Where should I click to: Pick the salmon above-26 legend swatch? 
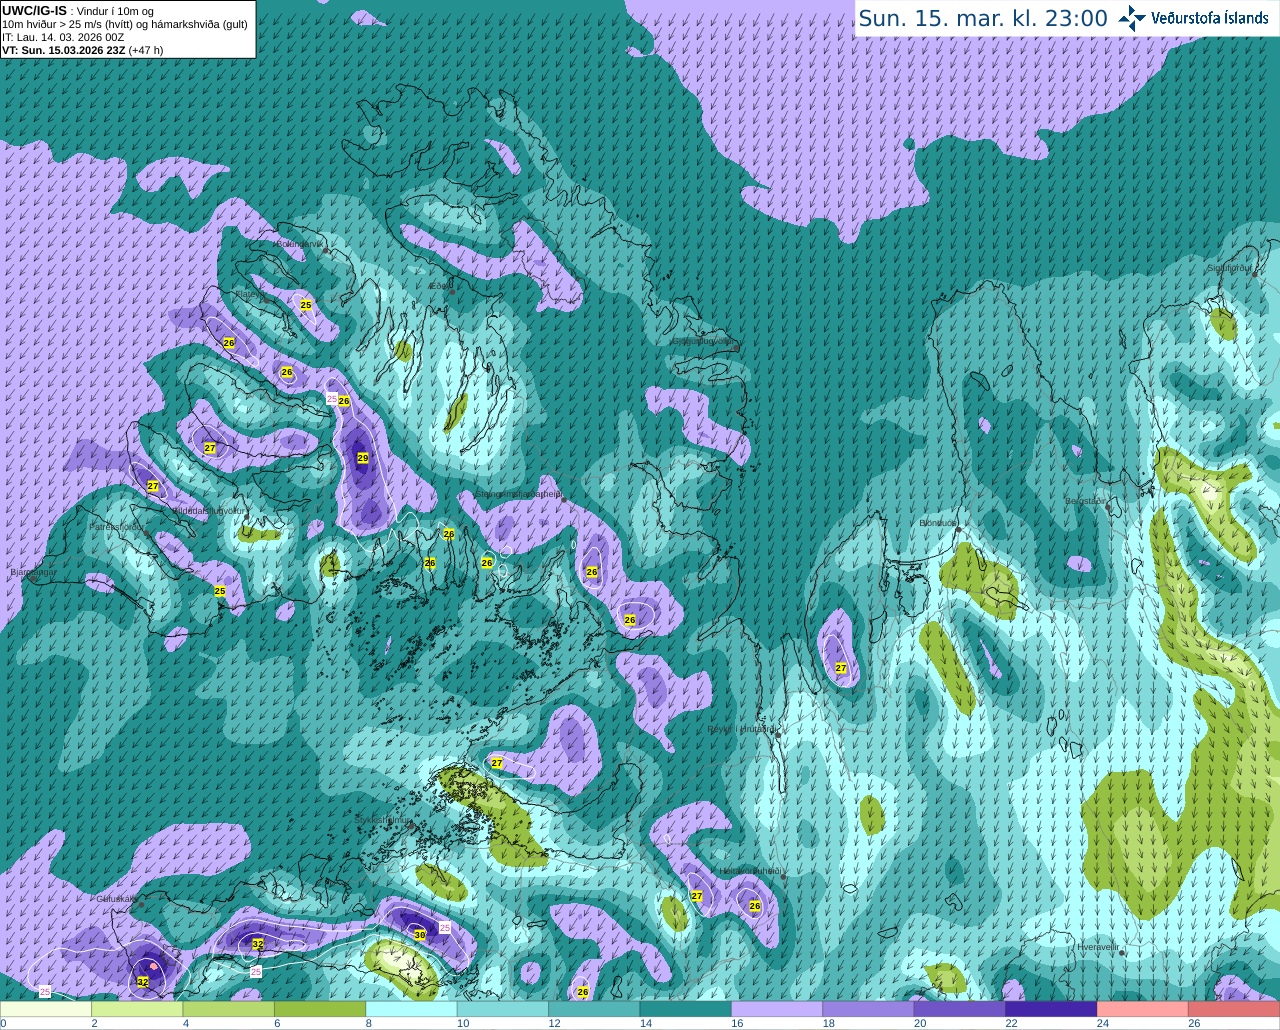coord(1234,1009)
